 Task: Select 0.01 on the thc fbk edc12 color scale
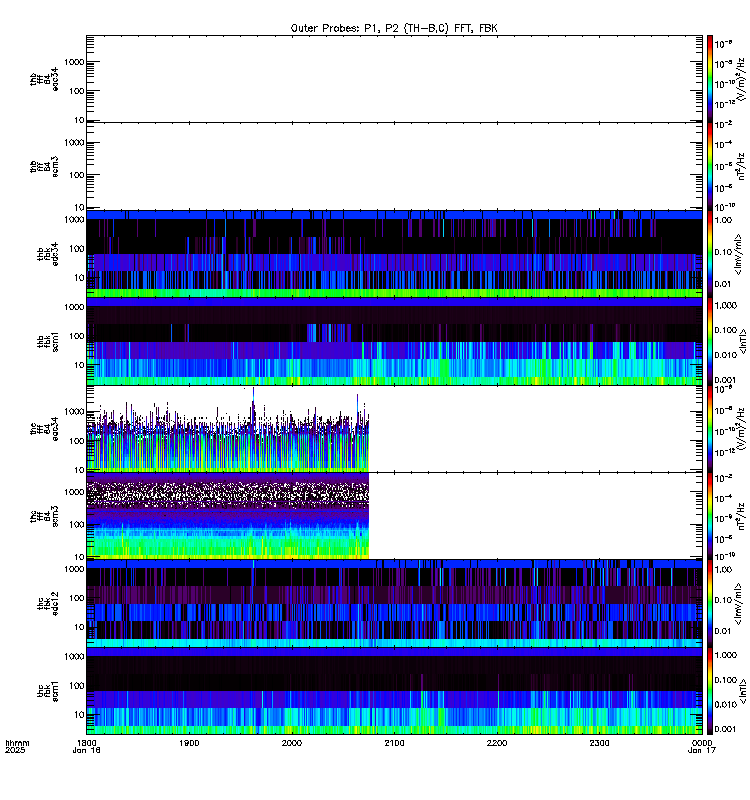723,631
